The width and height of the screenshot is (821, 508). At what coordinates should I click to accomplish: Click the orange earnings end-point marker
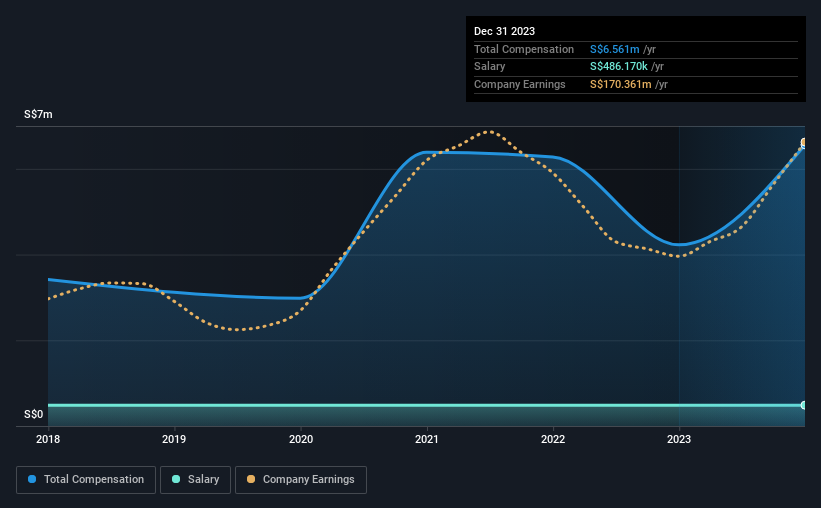pos(804,142)
